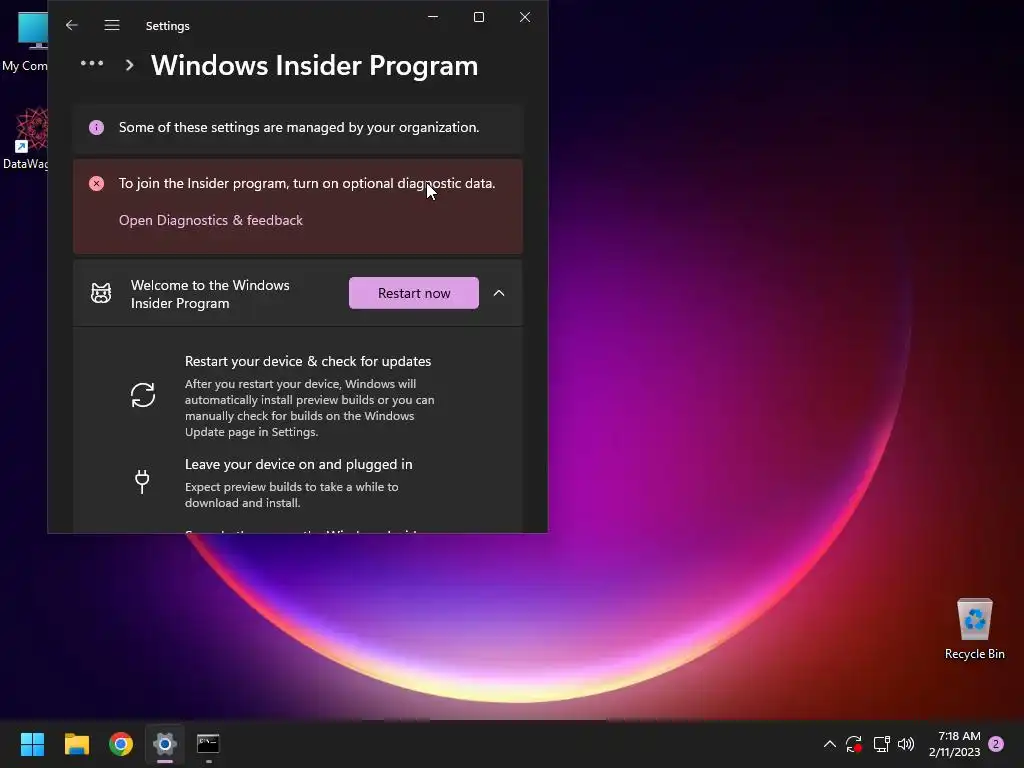1024x768 pixels.
Task: Click 'Restart your device & check for updates' heading
Action: [x=308, y=361]
